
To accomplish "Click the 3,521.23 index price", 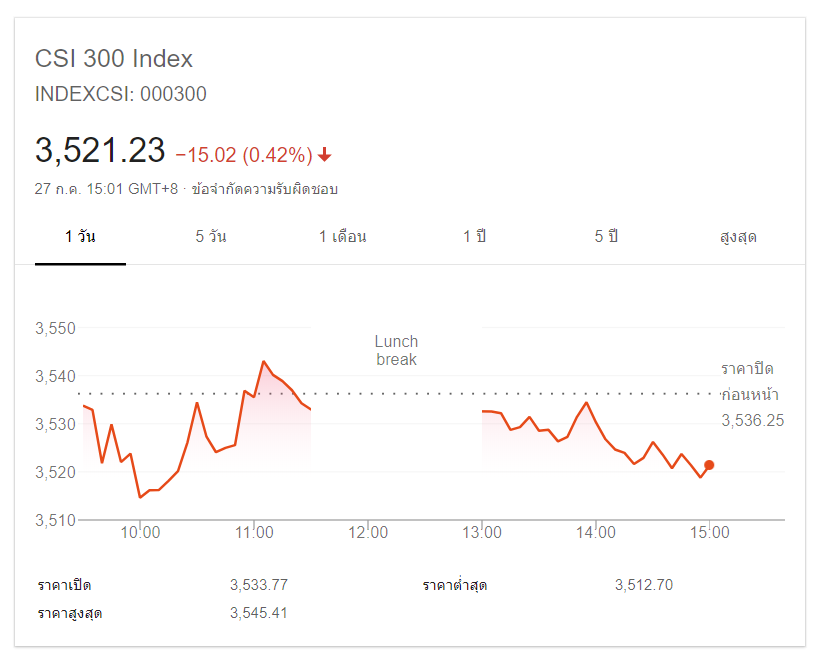I will click(x=100, y=151).
